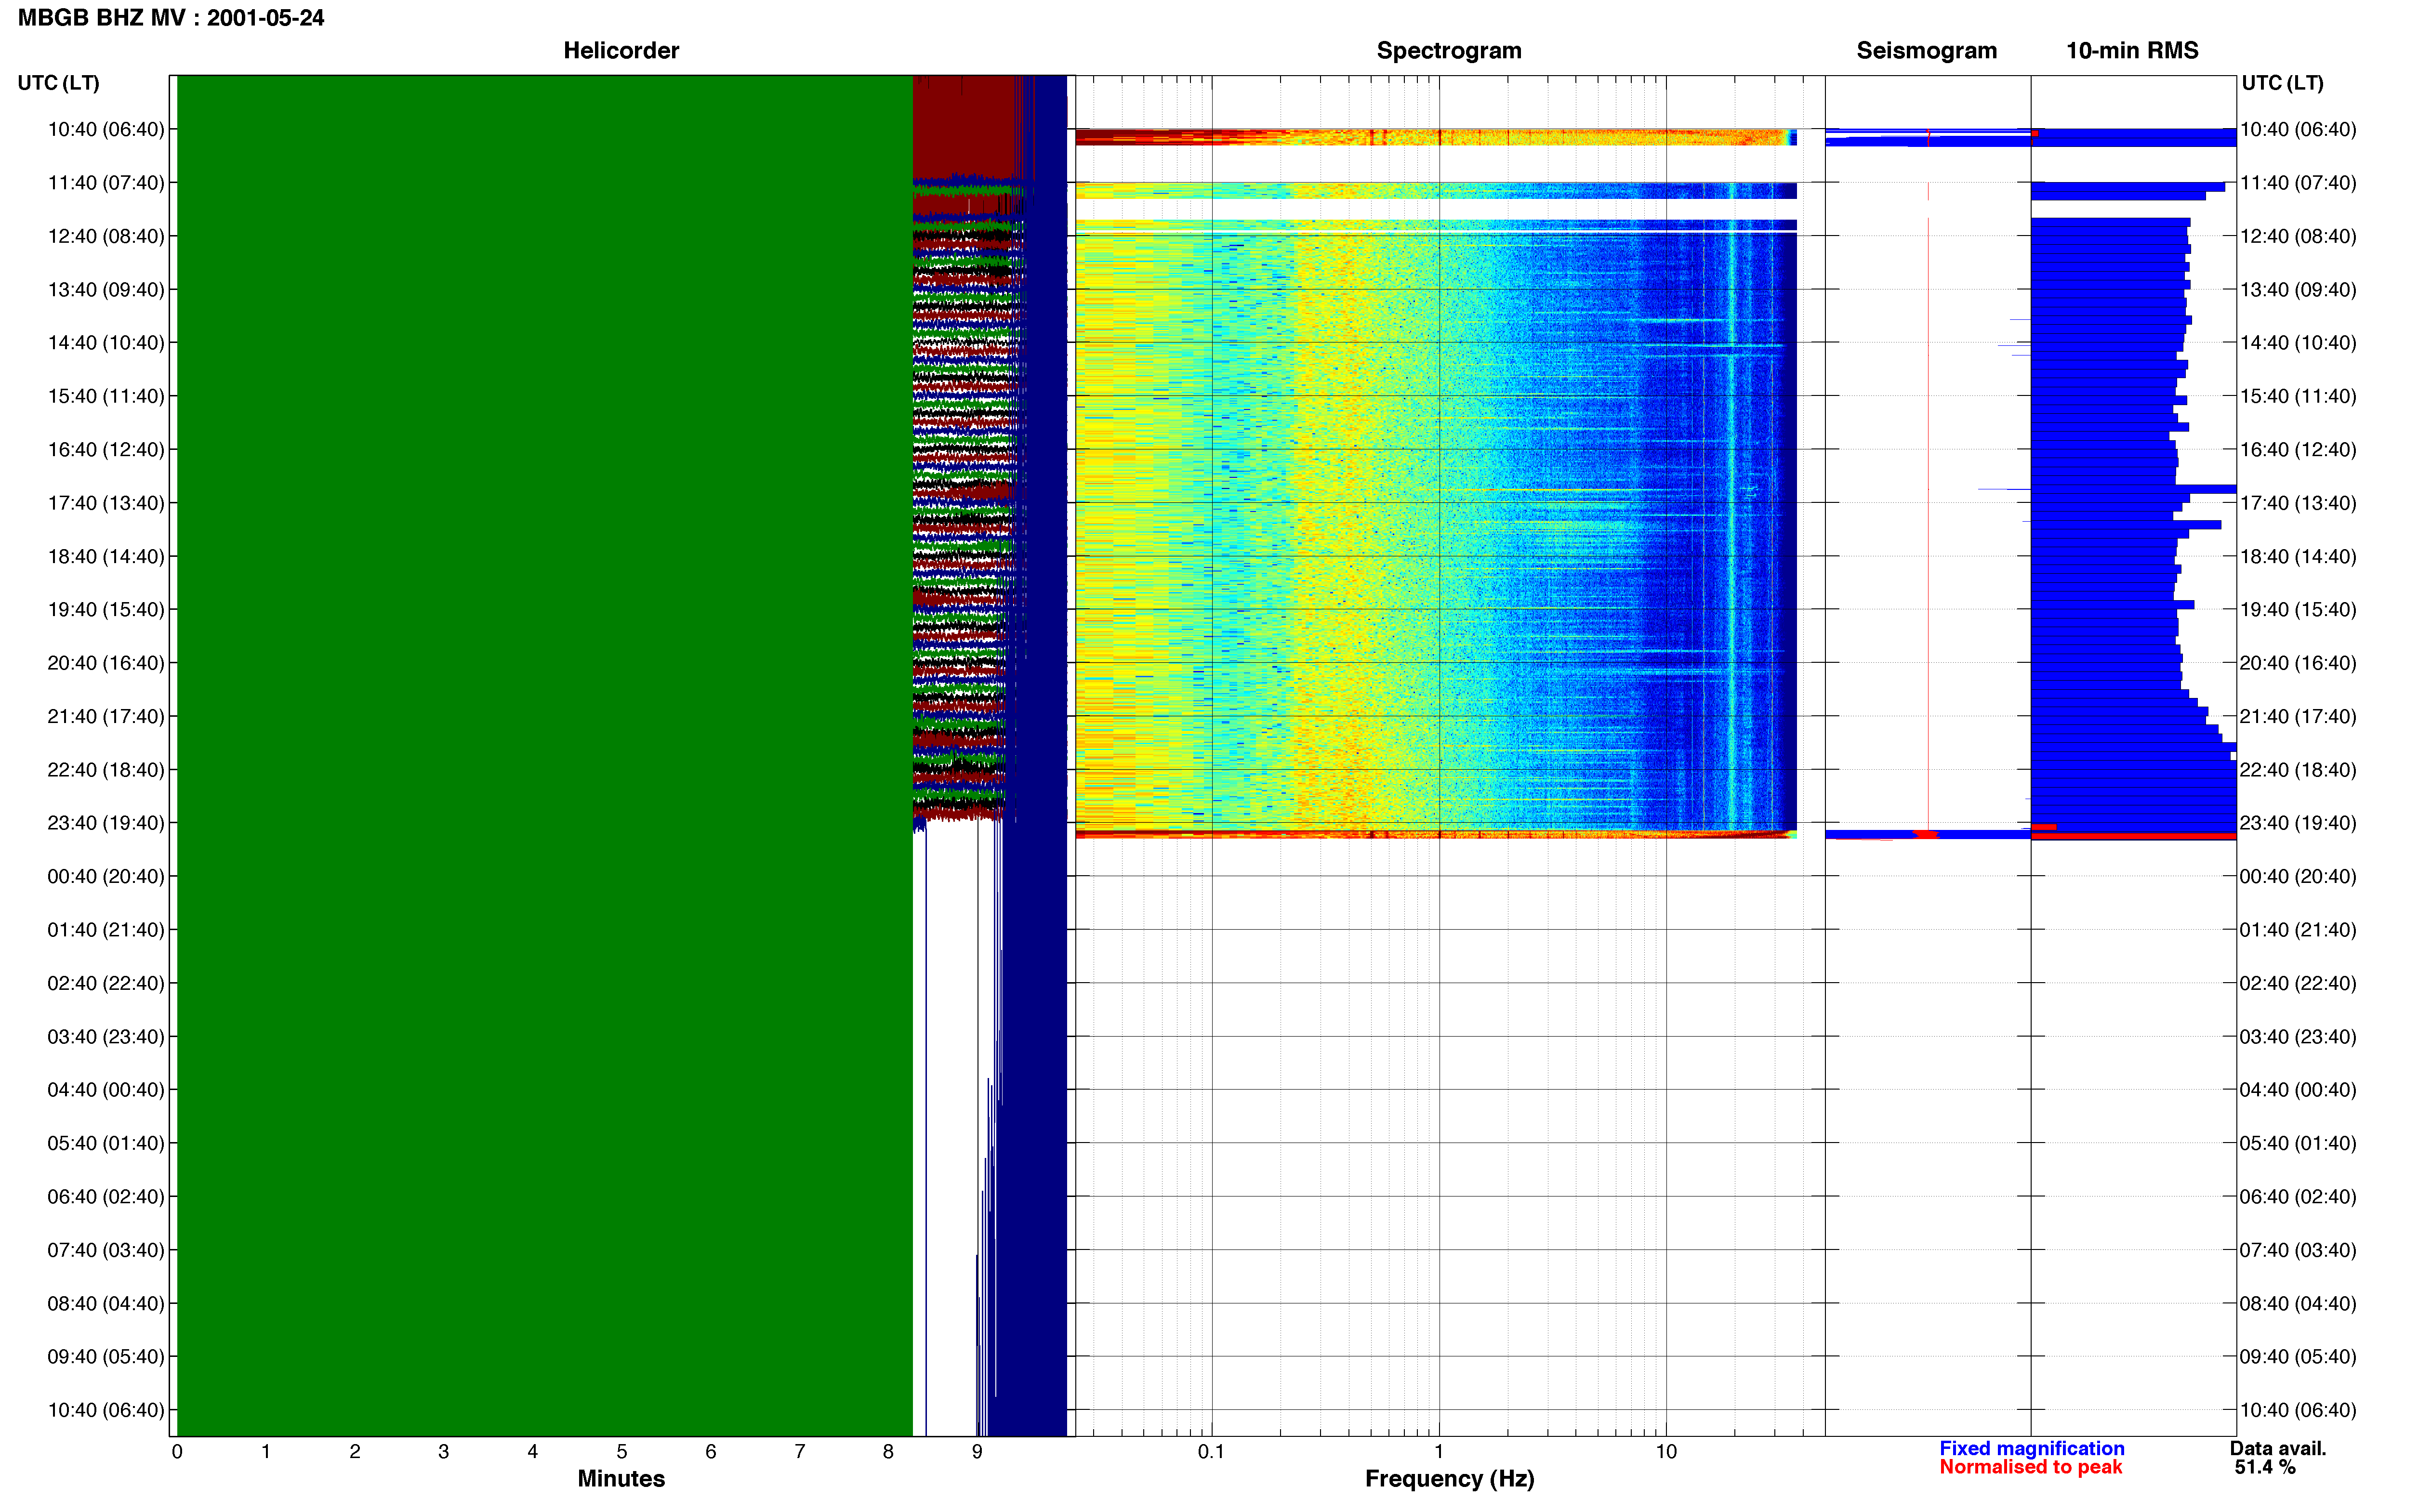Click the left 15:40 (11:40) time label
This screenshot has height=1512, width=2418.
(106, 396)
